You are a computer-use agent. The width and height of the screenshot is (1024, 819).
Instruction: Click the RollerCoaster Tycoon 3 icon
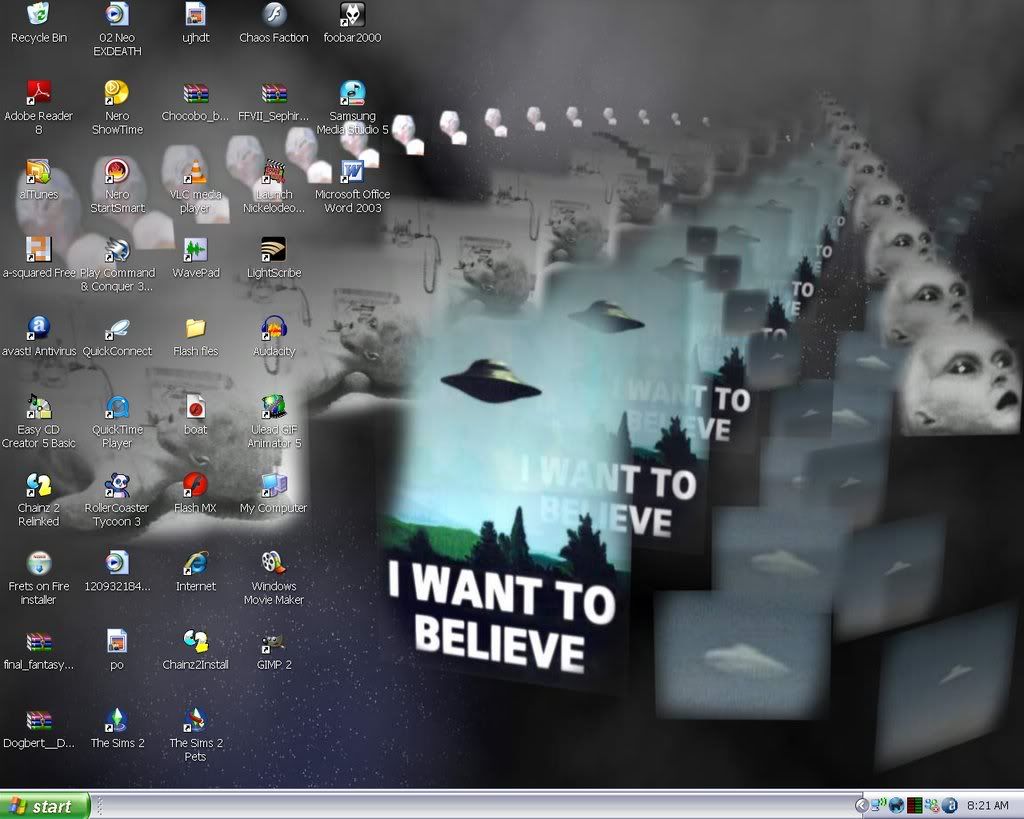click(117, 485)
